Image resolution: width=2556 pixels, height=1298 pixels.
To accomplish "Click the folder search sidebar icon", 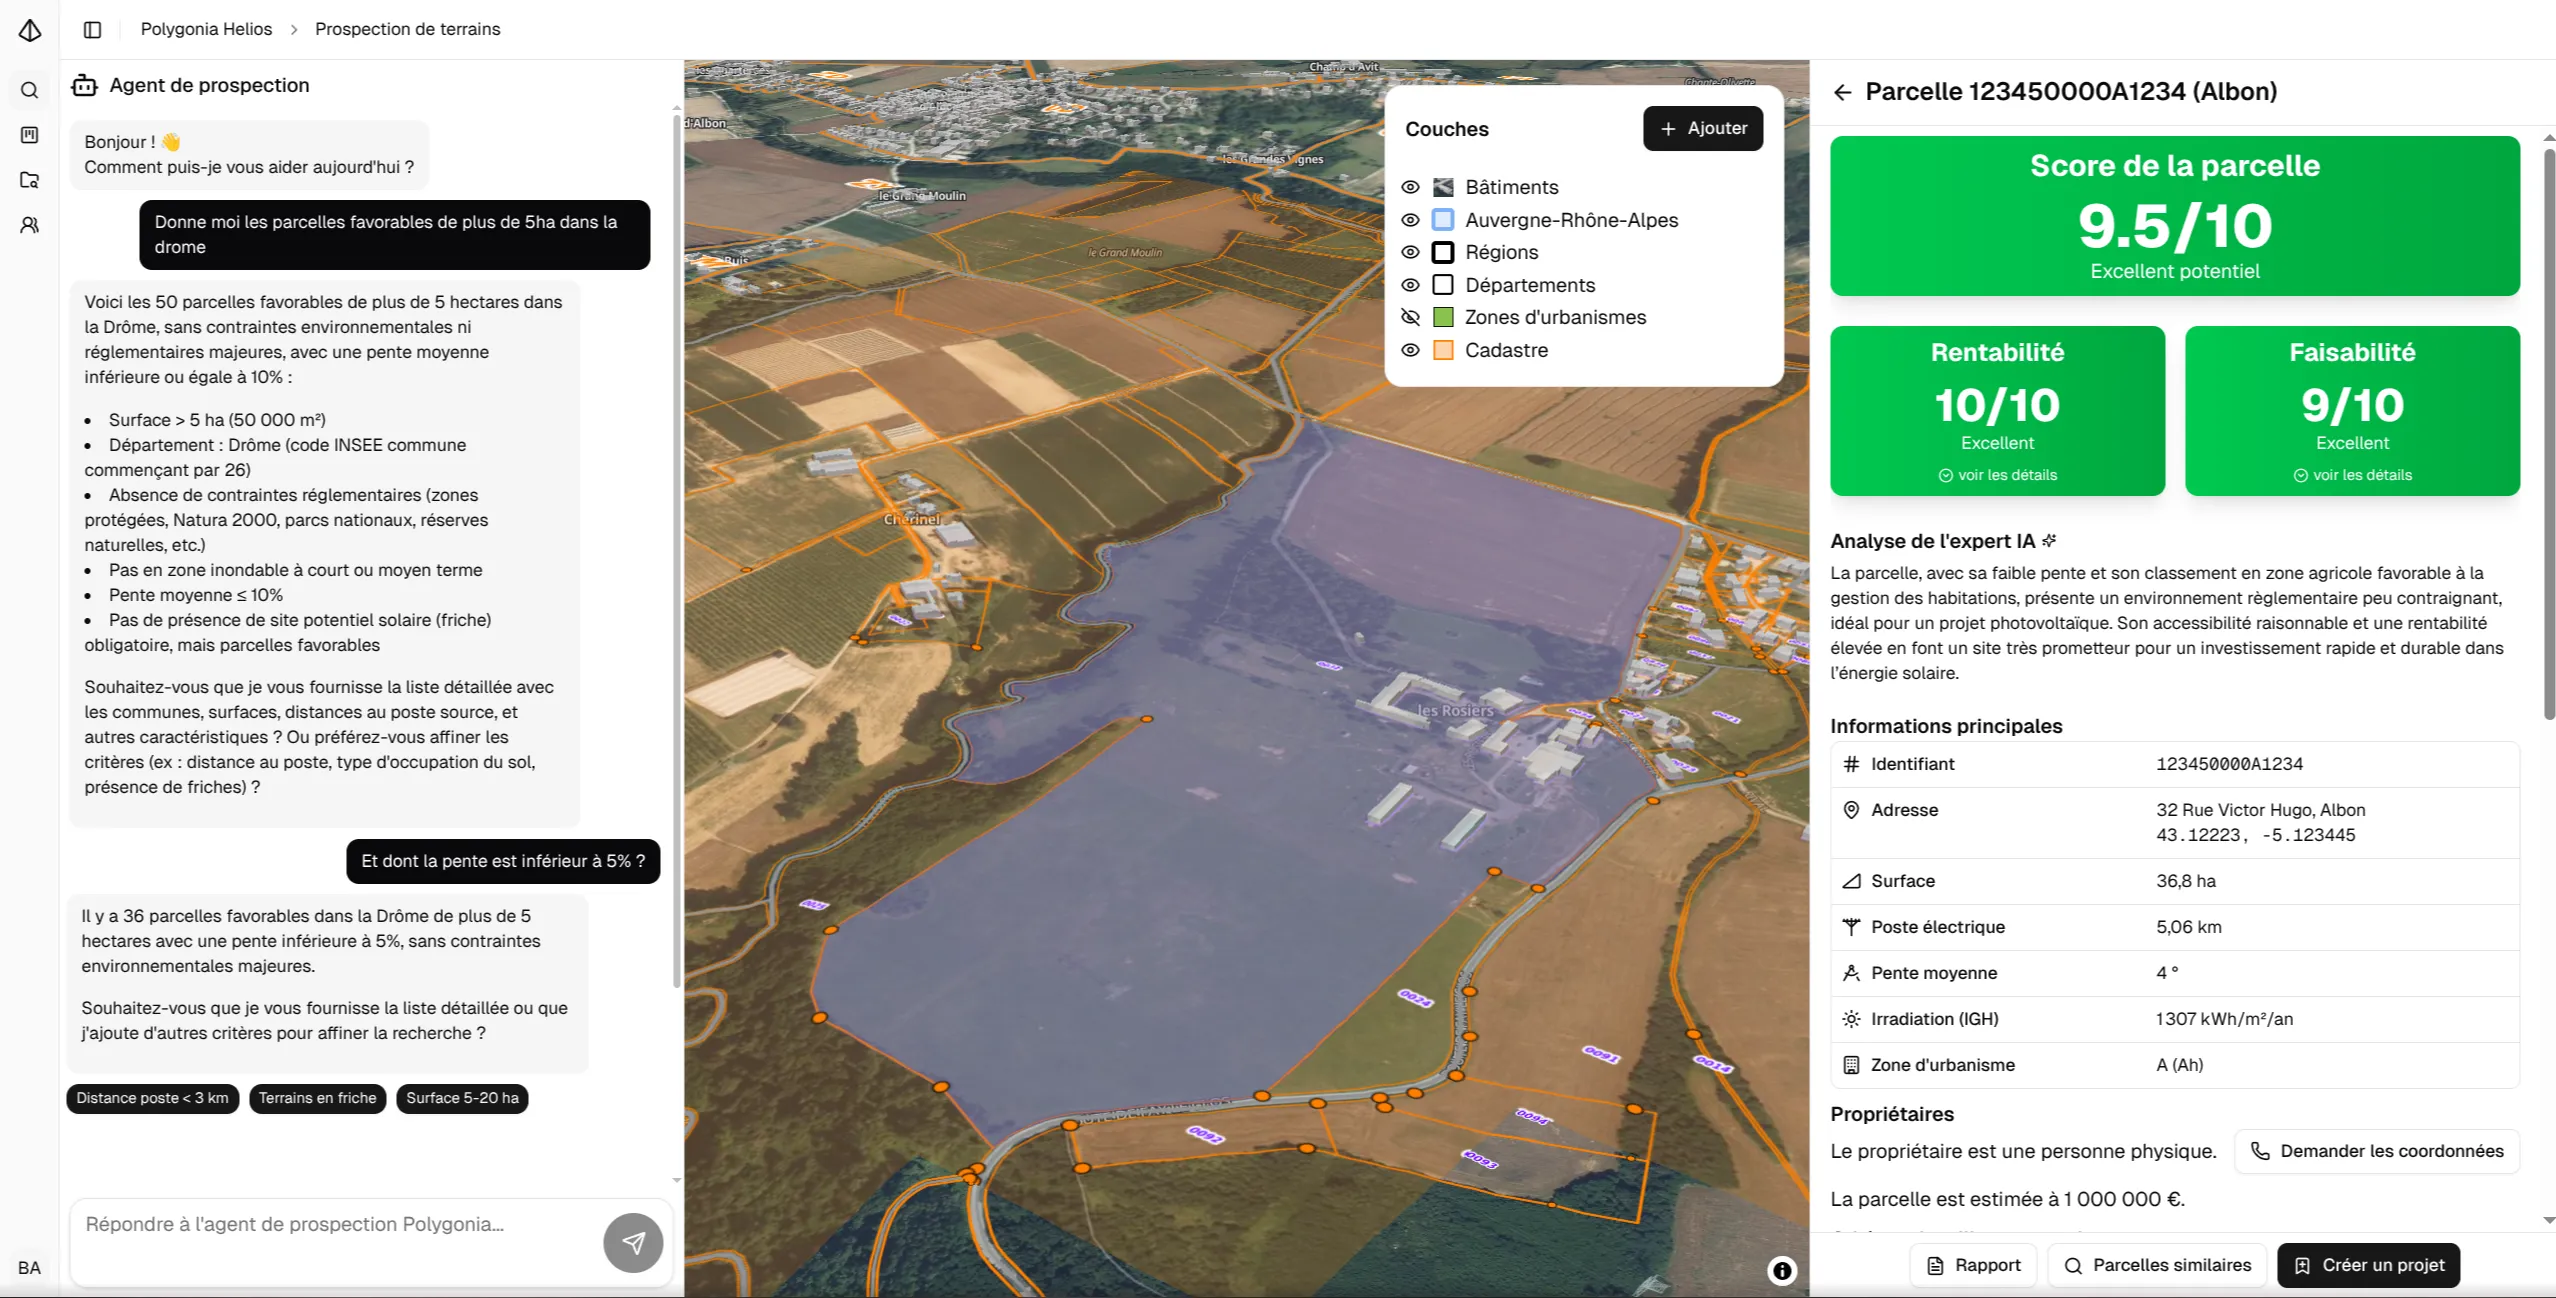I will 30,180.
